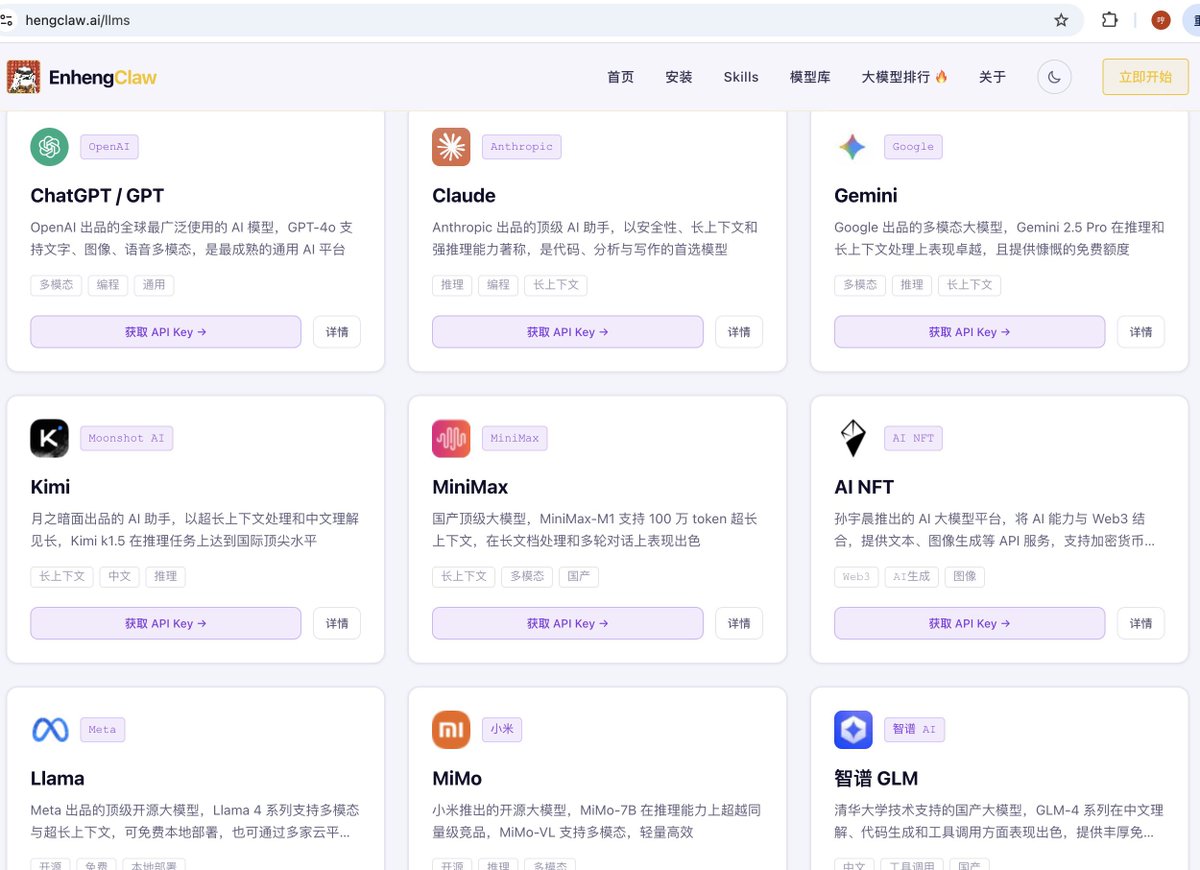Click the ChatGPT / GPT card title
The width and height of the screenshot is (1200, 870).
[97, 196]
